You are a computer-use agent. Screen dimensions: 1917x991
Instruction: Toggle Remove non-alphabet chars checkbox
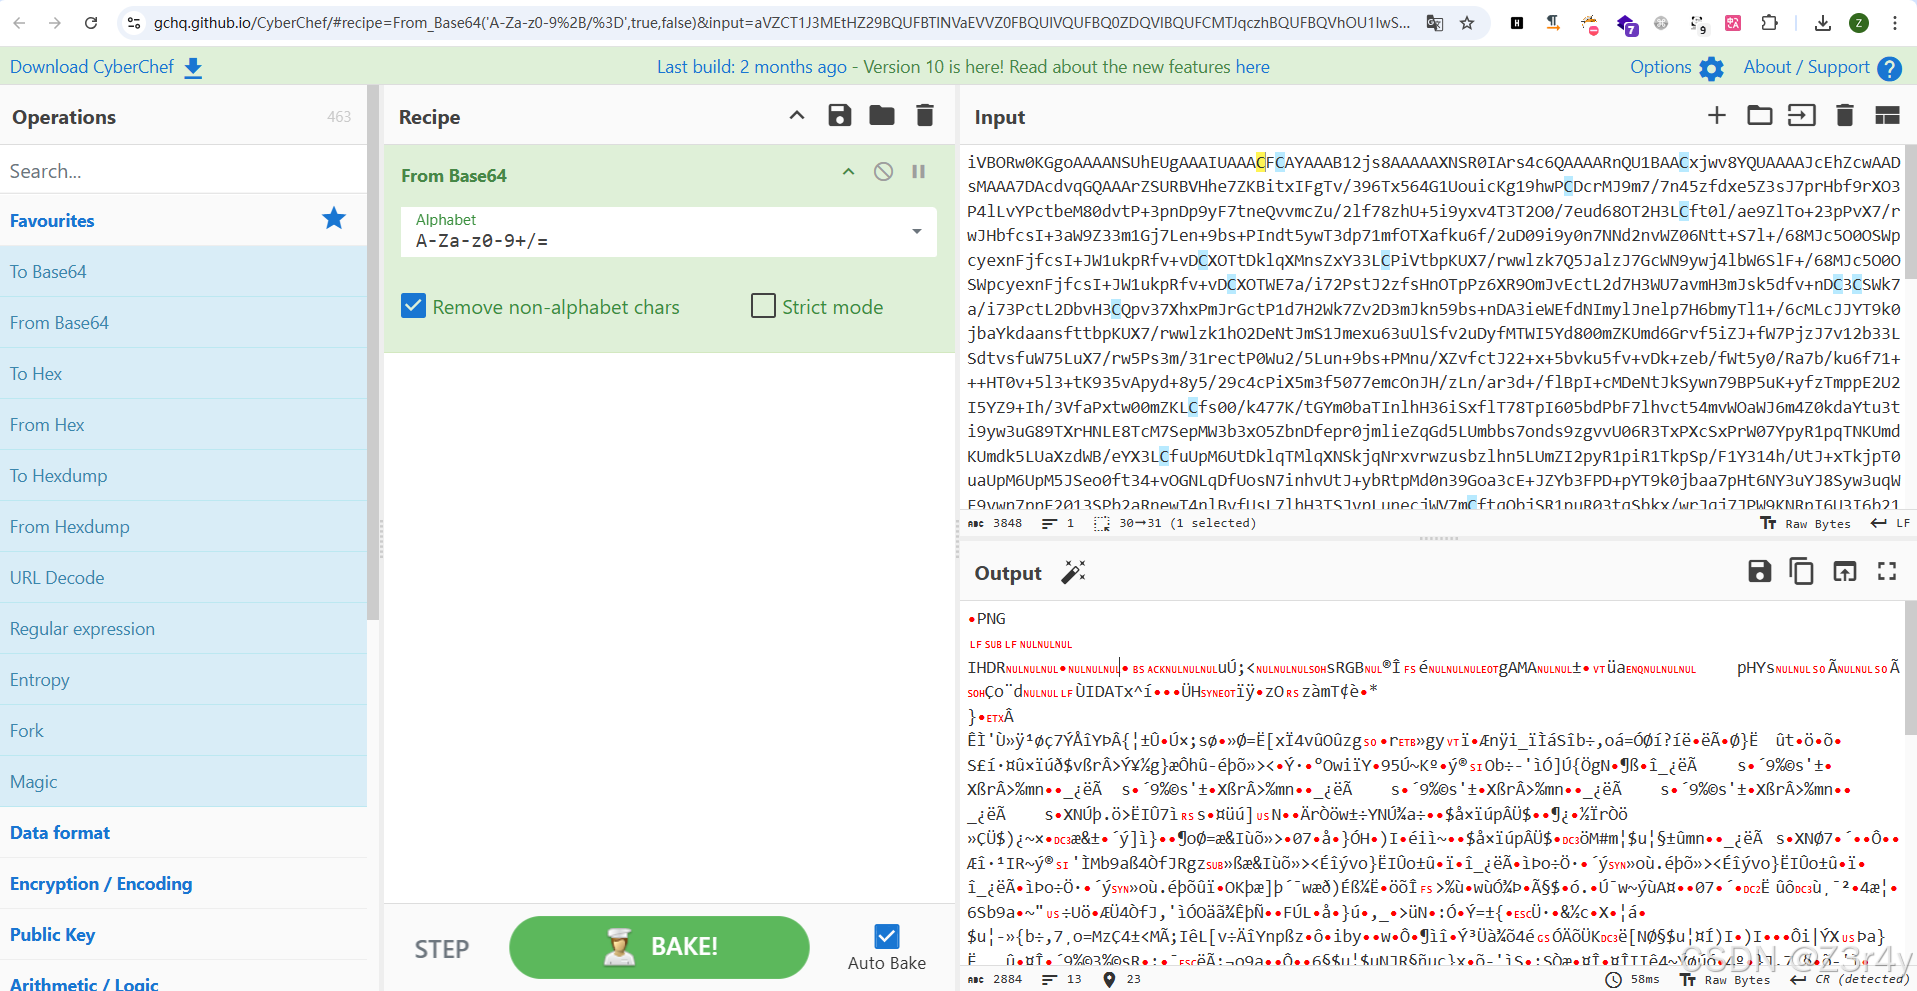413,306
